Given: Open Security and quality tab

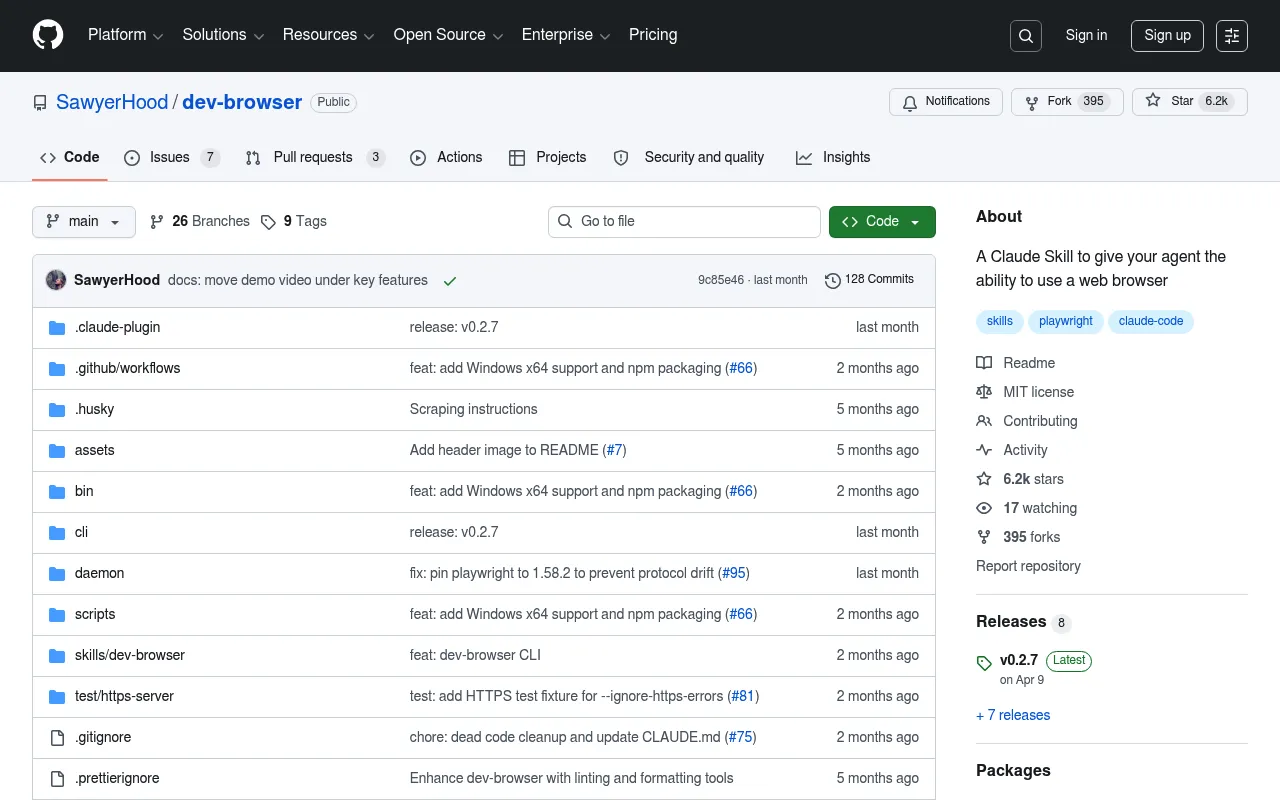Looking at the screenshot, I should point(689,158).
